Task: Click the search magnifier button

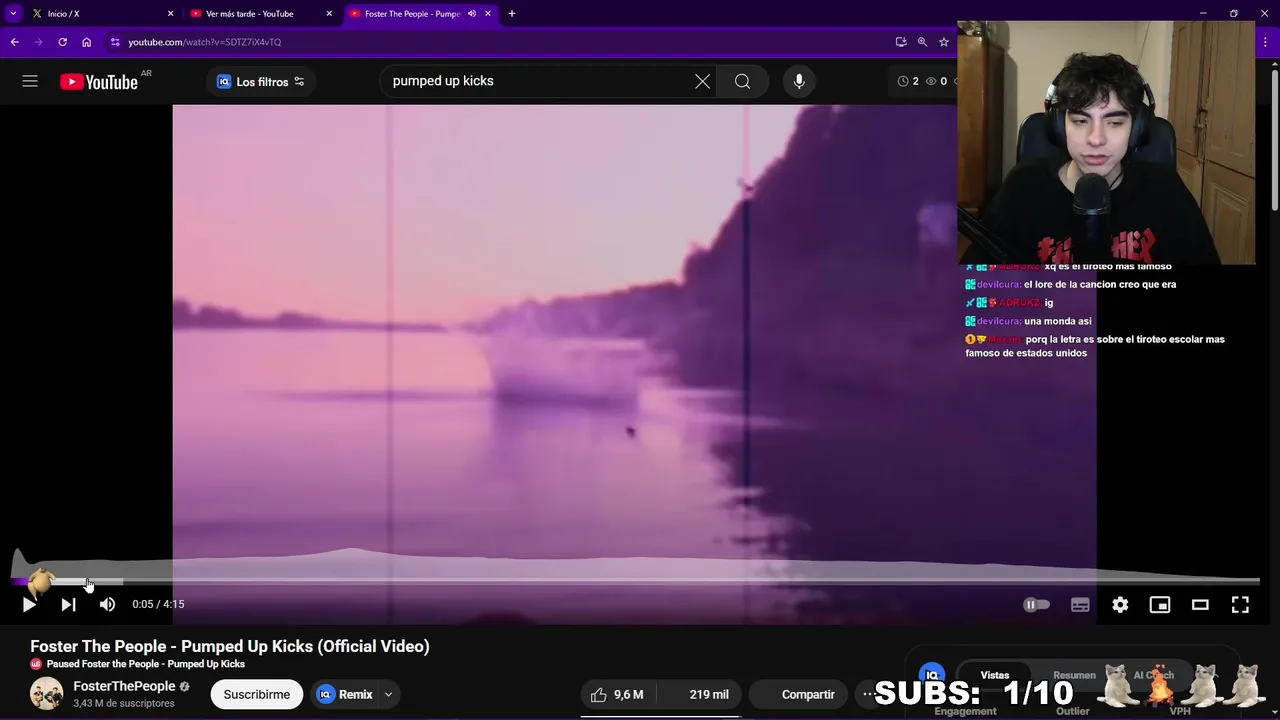Action: pos(742,81)
